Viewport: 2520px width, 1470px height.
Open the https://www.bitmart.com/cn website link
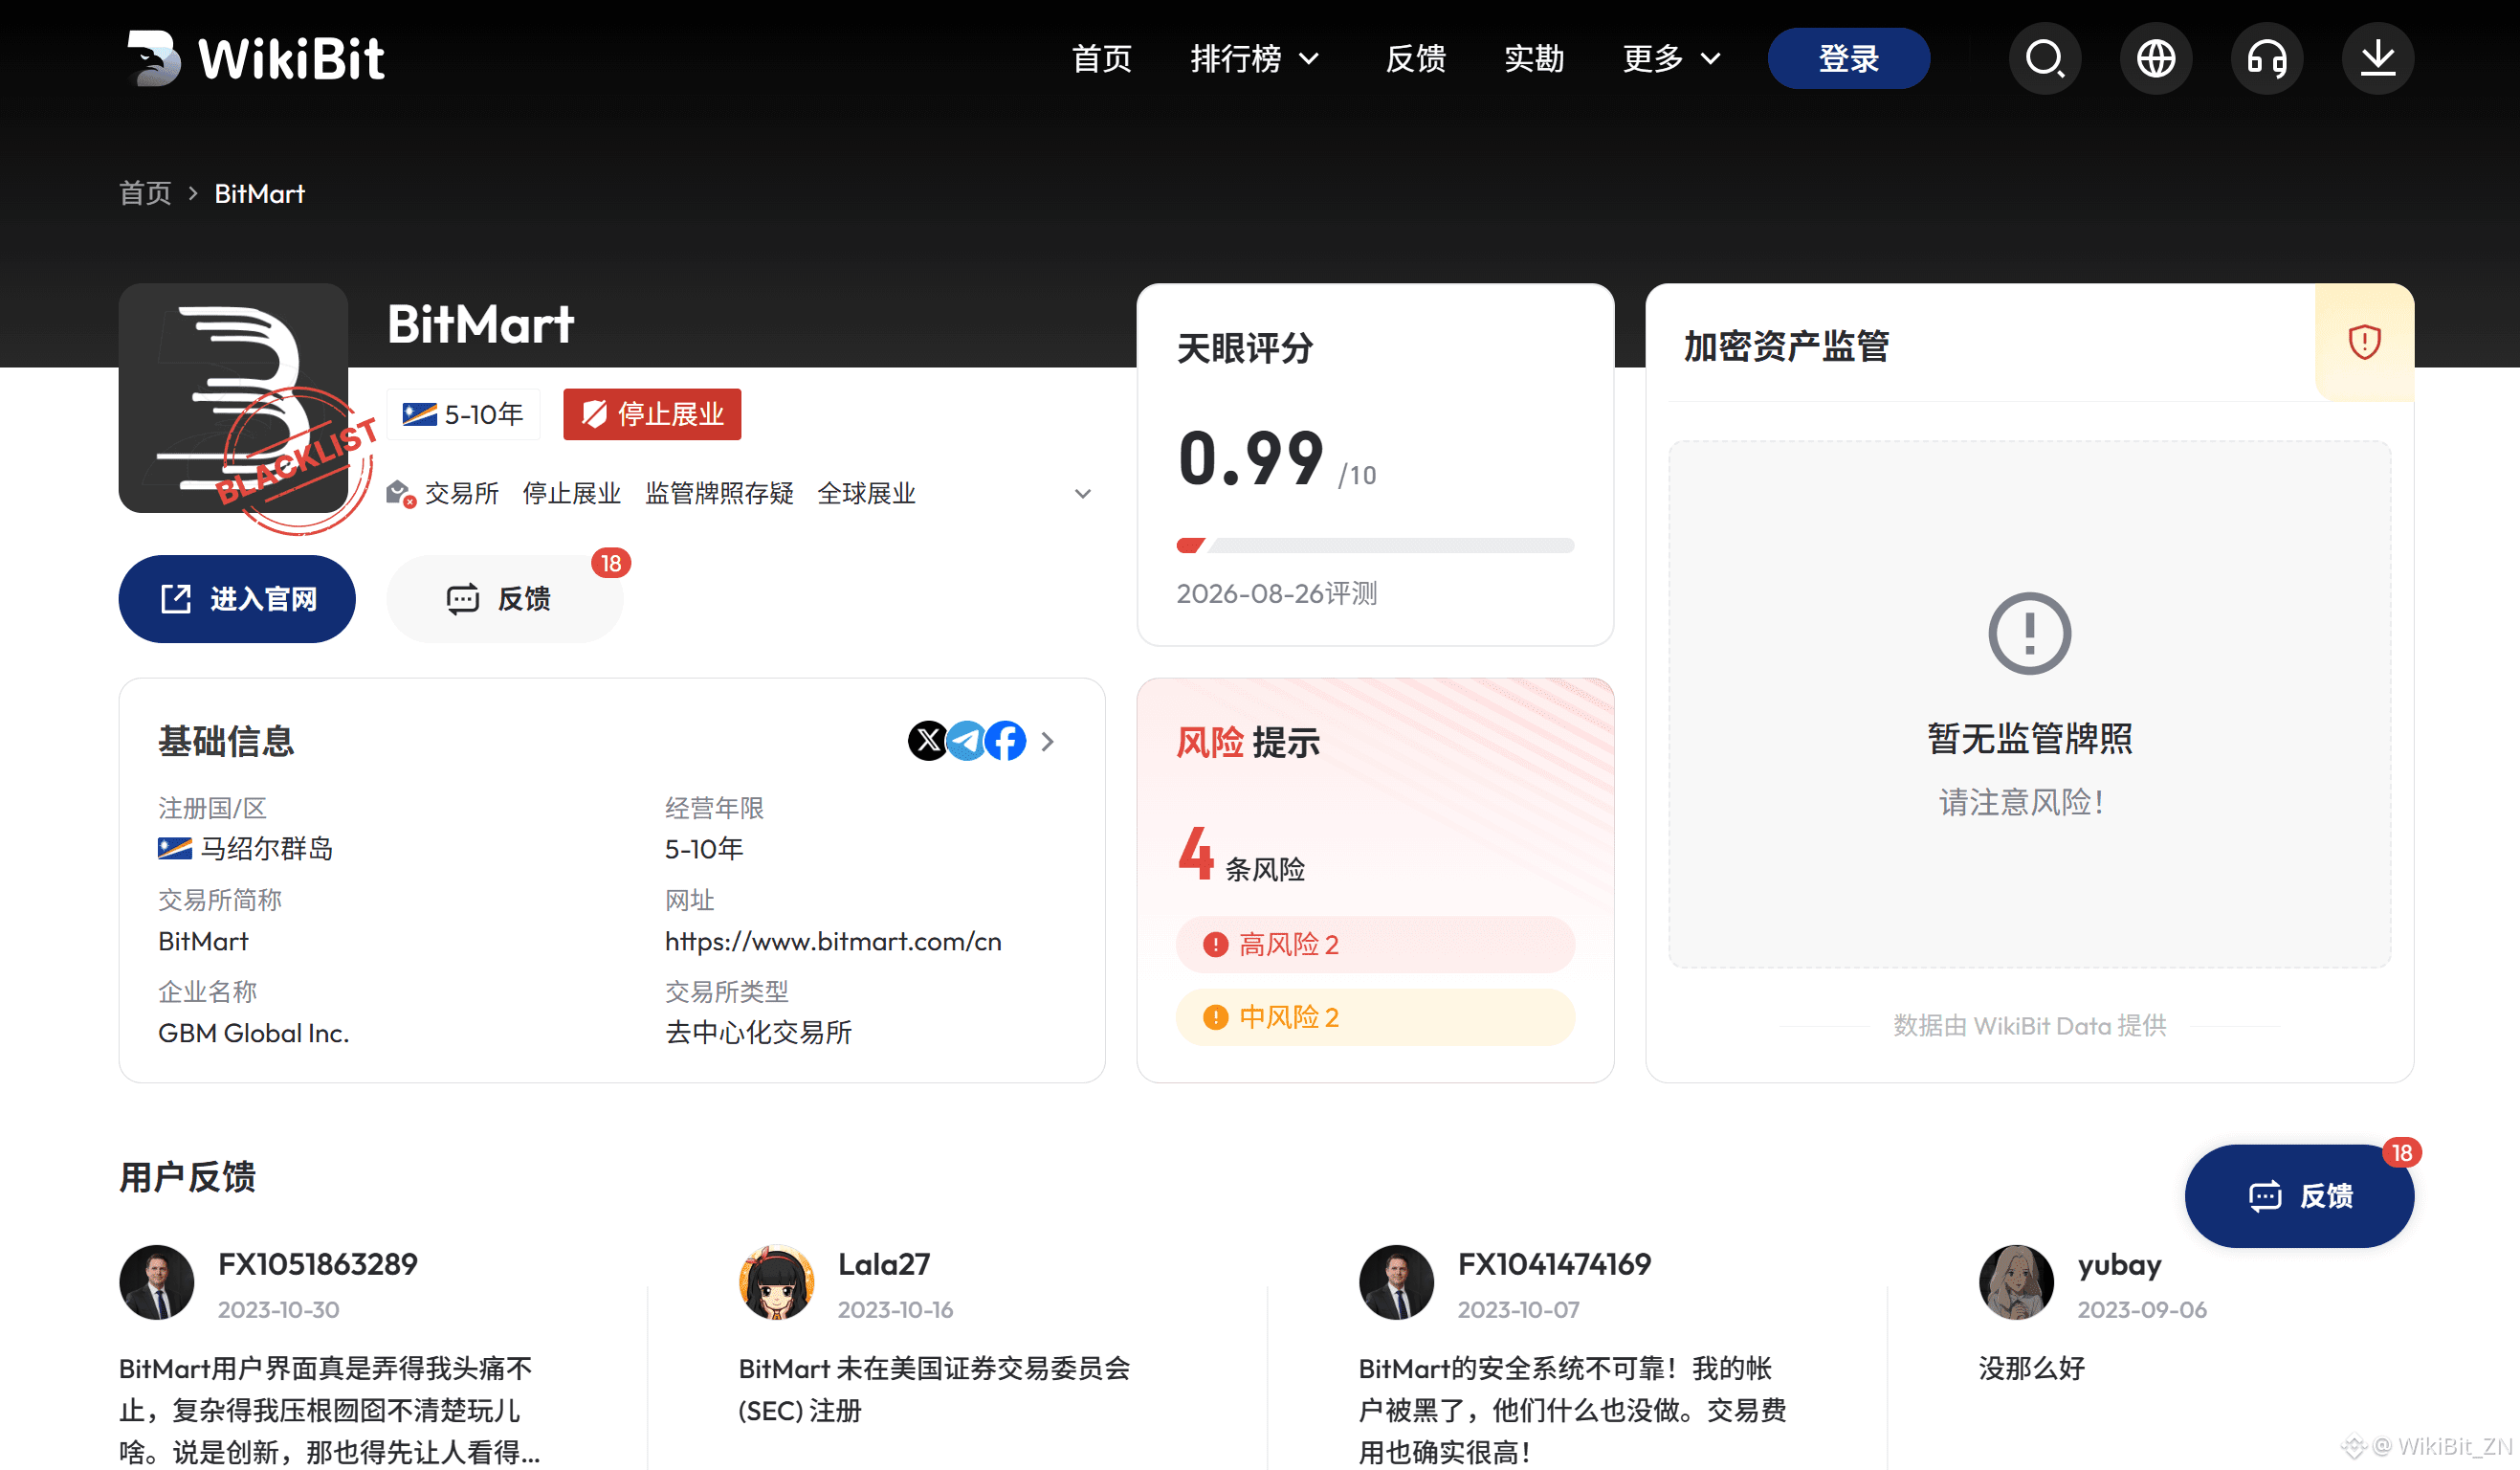pos(833,941)
